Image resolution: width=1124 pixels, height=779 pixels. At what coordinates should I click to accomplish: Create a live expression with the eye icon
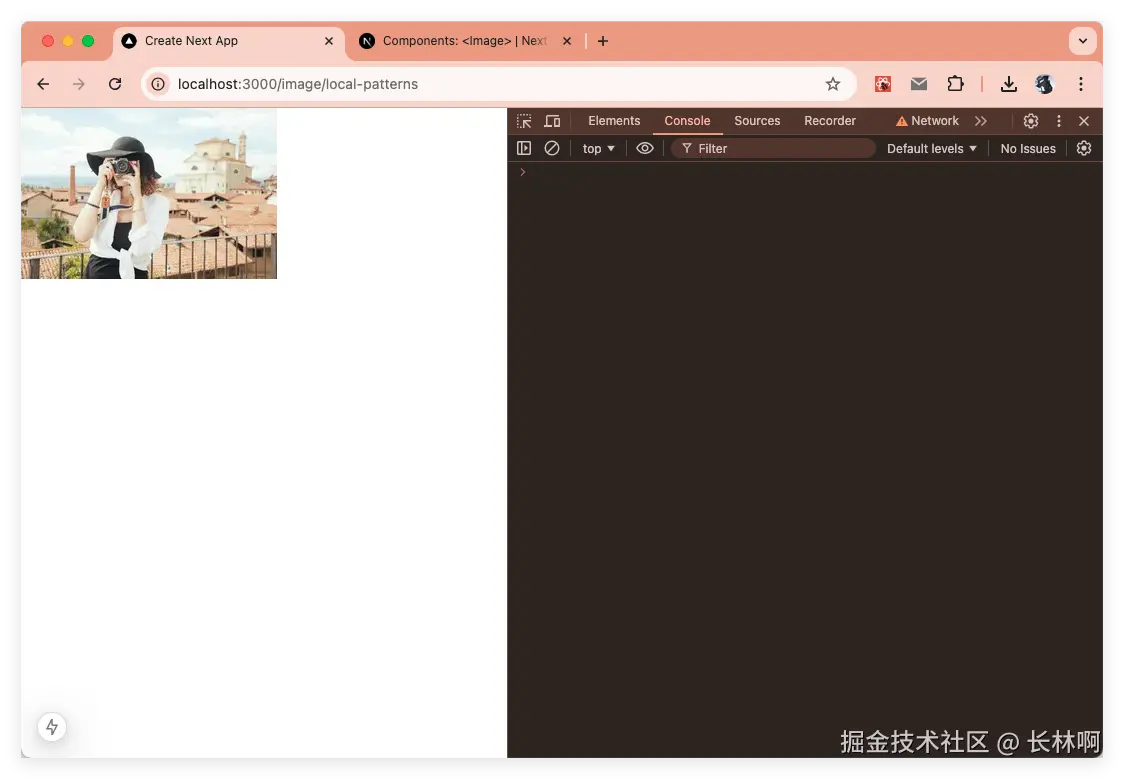click(x=644, y=148)
